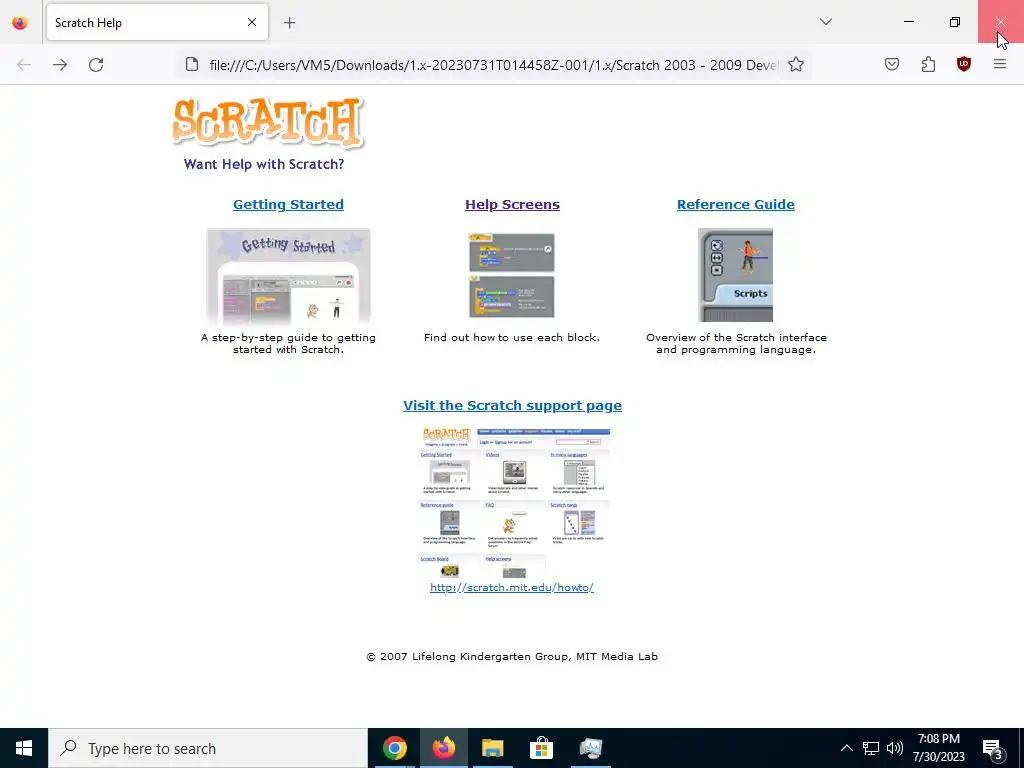Image resolution: width=1024 pixels, height=768 pixels.
Task: Click the Getting Started thumbnail image
Action: [x=288, y=277]
